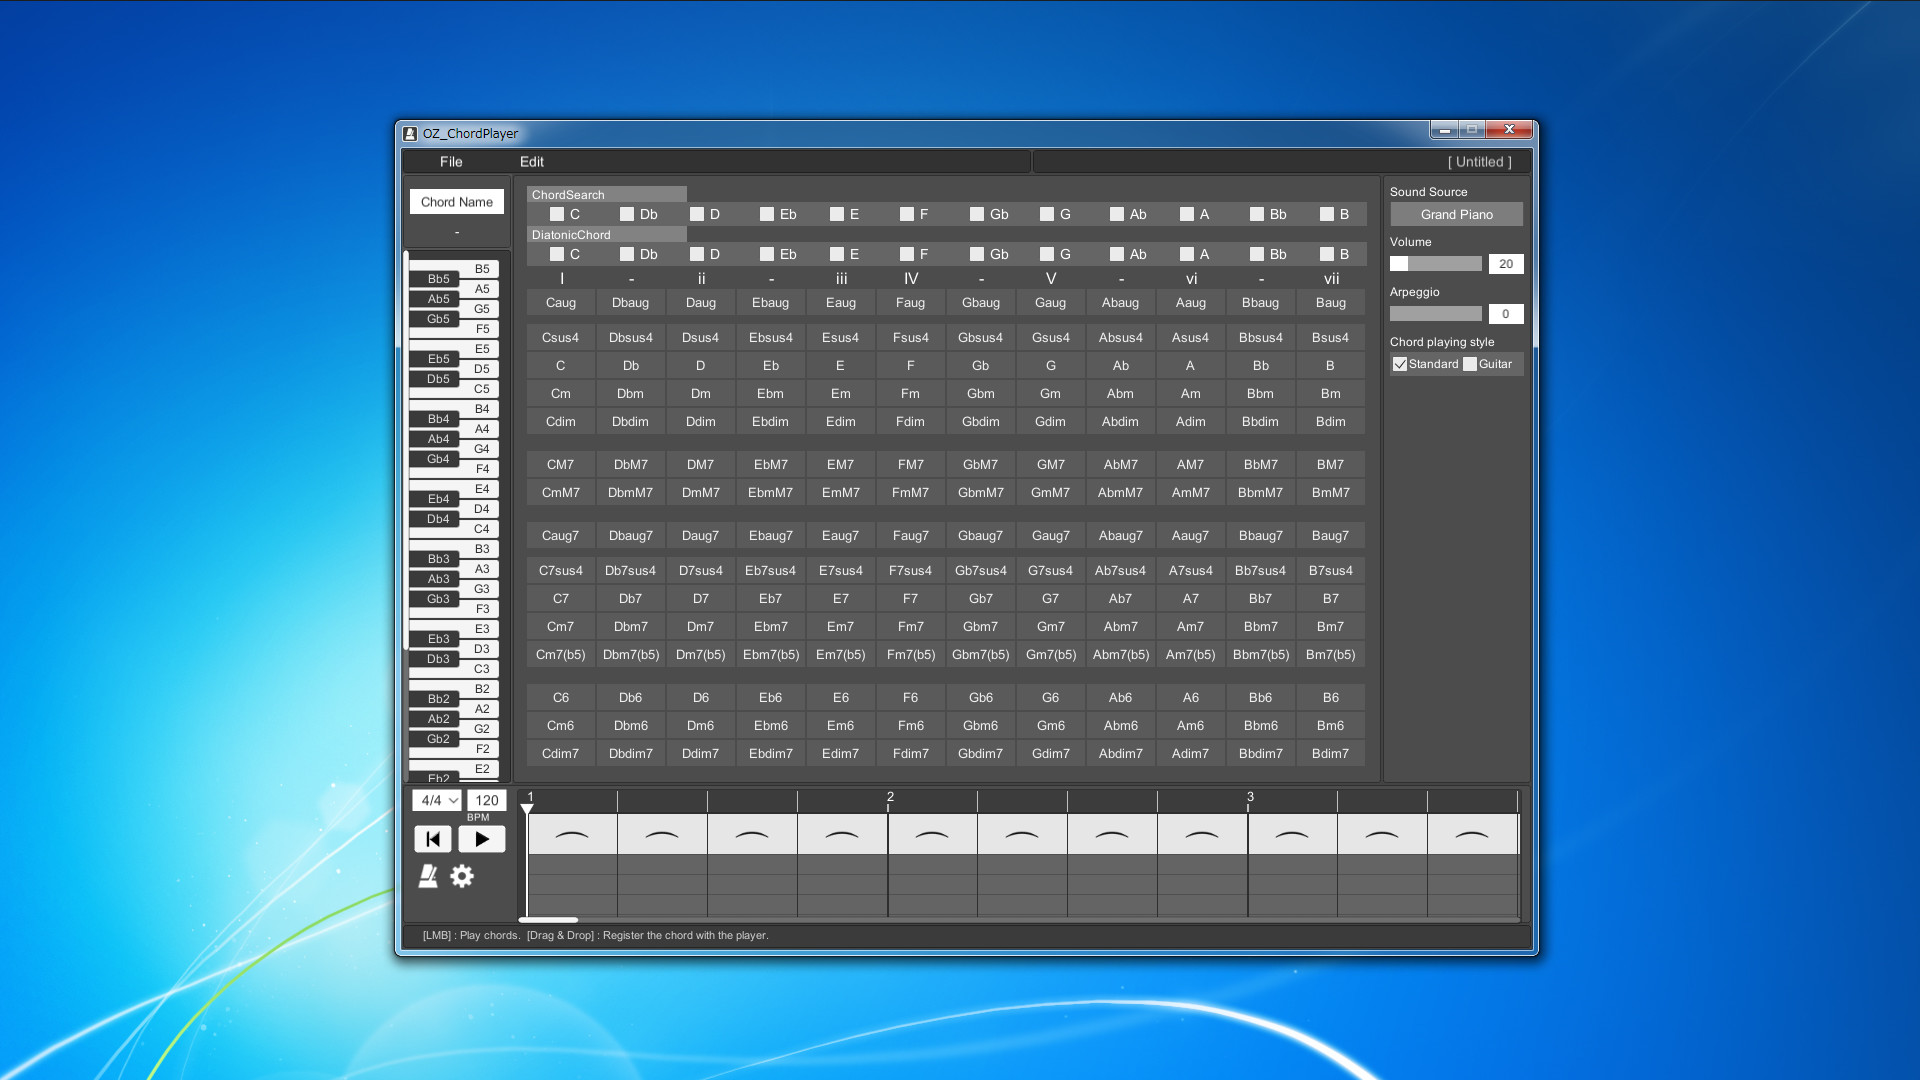Click the playhead marker triangle
Screen dimensions: 1920x1080
pos(527,808)
